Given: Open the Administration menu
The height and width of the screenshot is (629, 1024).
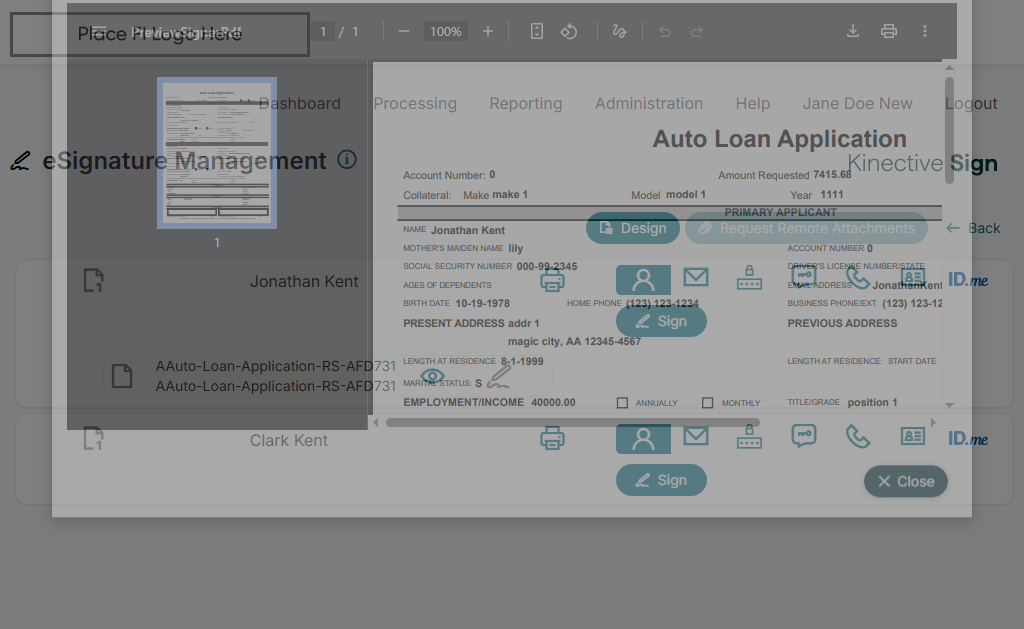Looking at the screenshot, I should 649,103.
